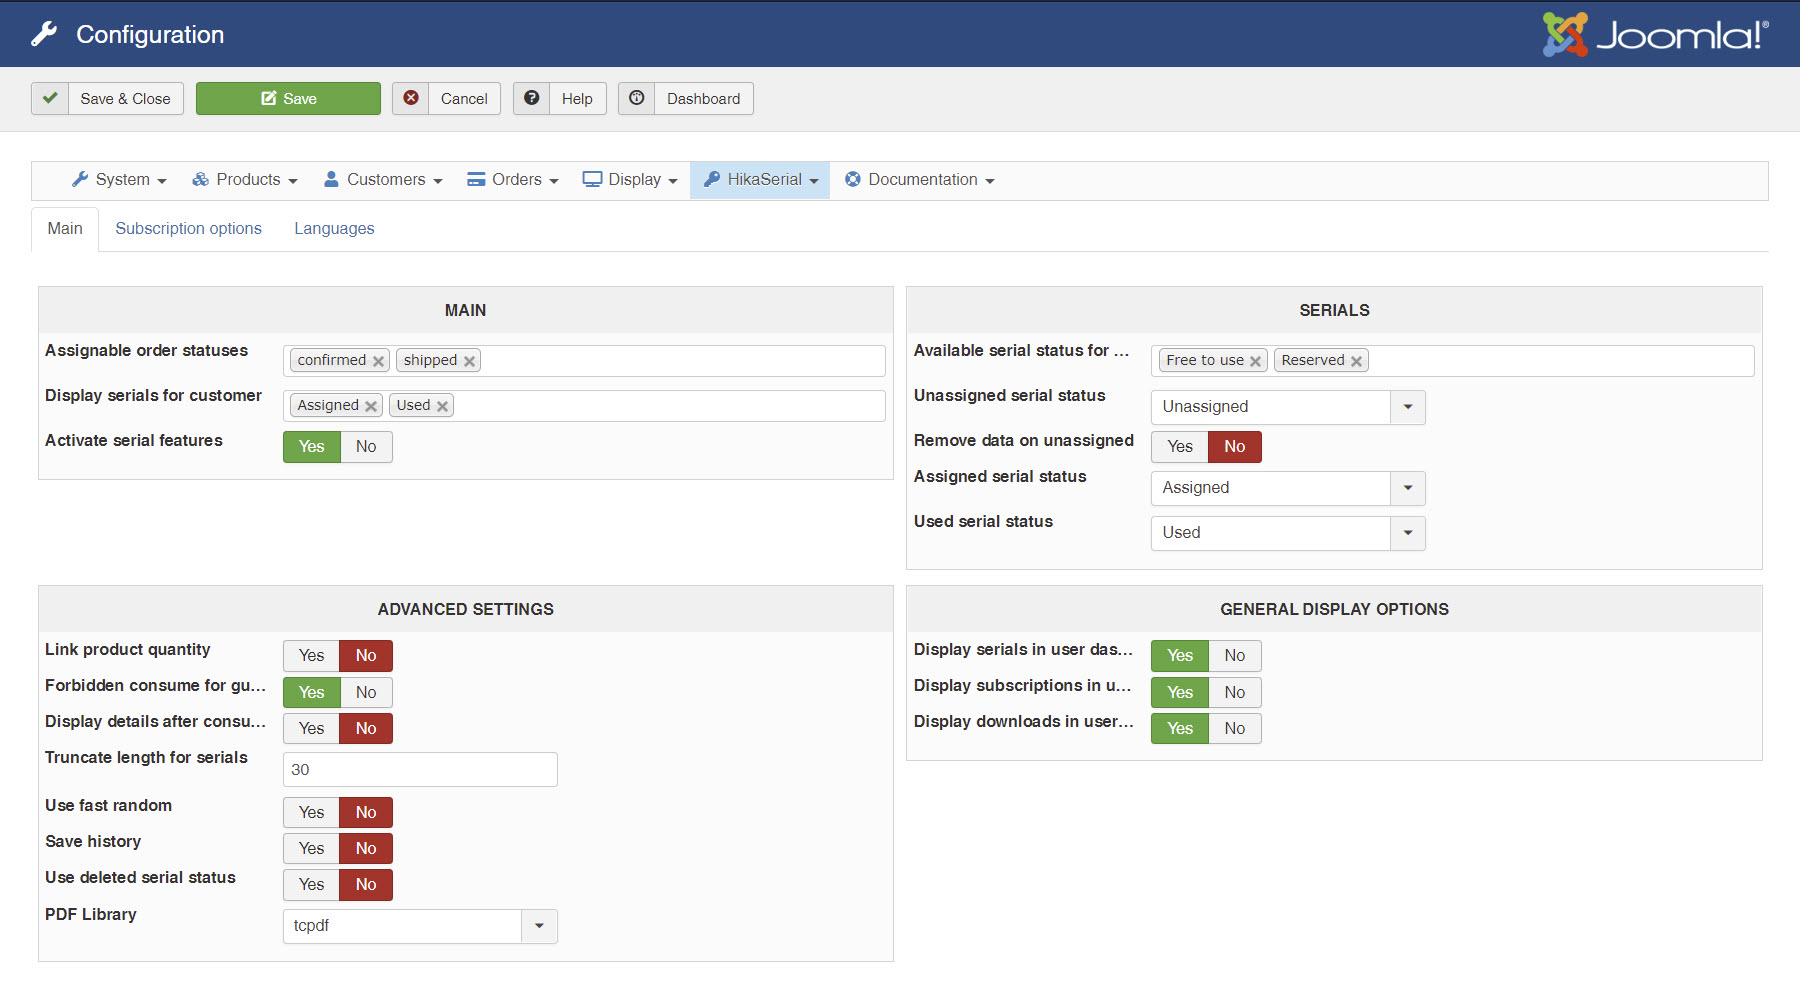Remove the 'Used' tag from display serials
This screenshot has height=1000, width=1800.
(x=442, y=406)
